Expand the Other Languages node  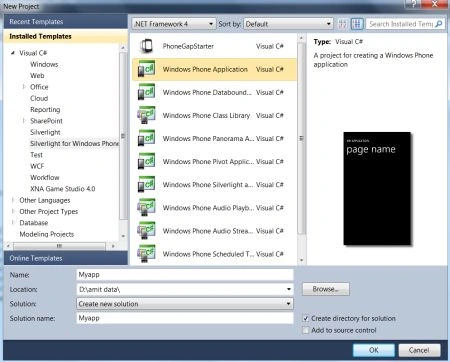(x=13, y=200)
